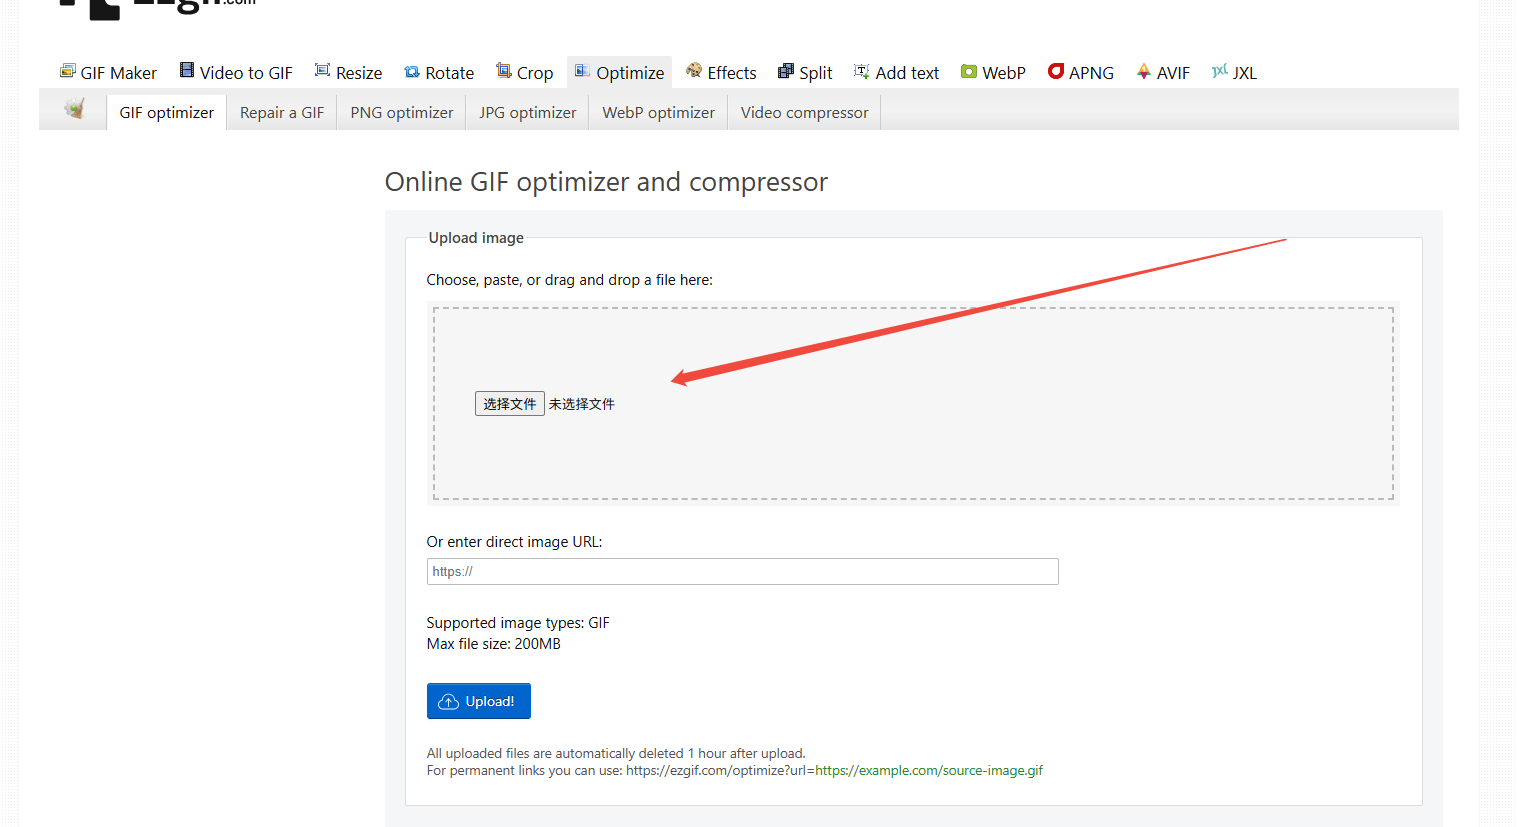Click the Upload image legend text
Image resolution: width=1517 pixels, height=827 pixels.
tap(476, 238)
